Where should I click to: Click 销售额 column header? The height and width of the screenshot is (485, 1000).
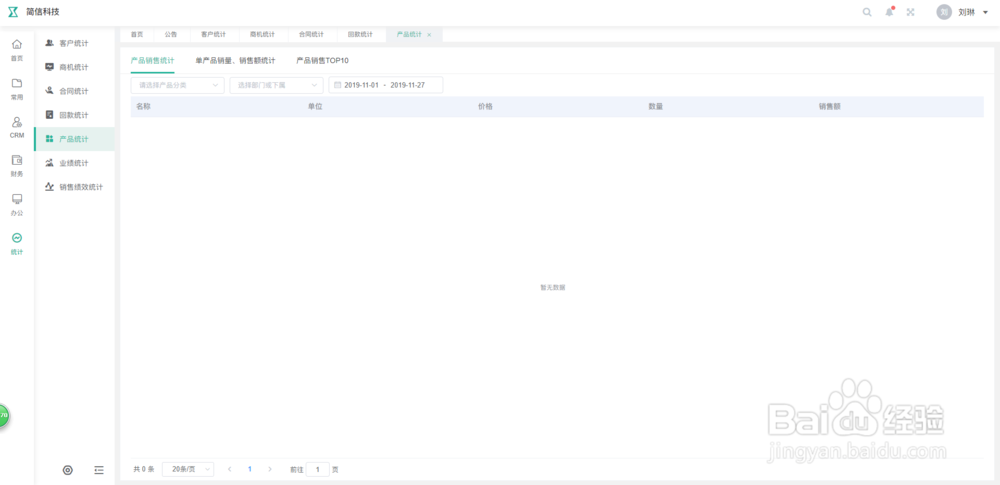click(830, 107)
